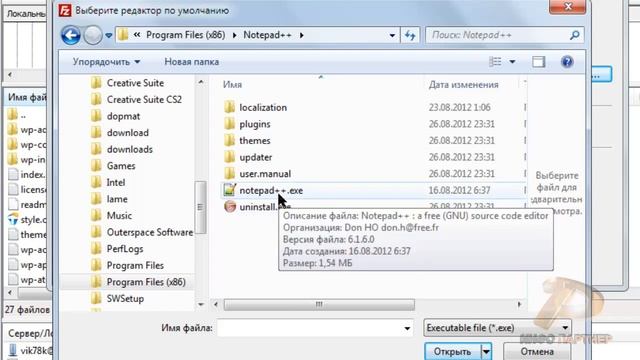Click Имя файла column header in FileZilla

coord(27,98)
